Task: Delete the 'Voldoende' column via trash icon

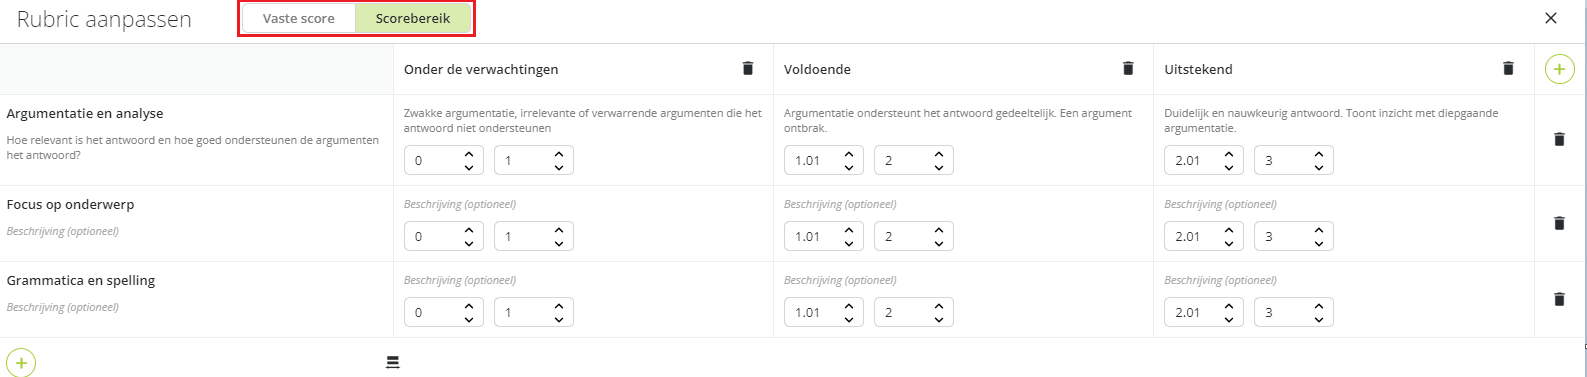Action: point(1128,68)
